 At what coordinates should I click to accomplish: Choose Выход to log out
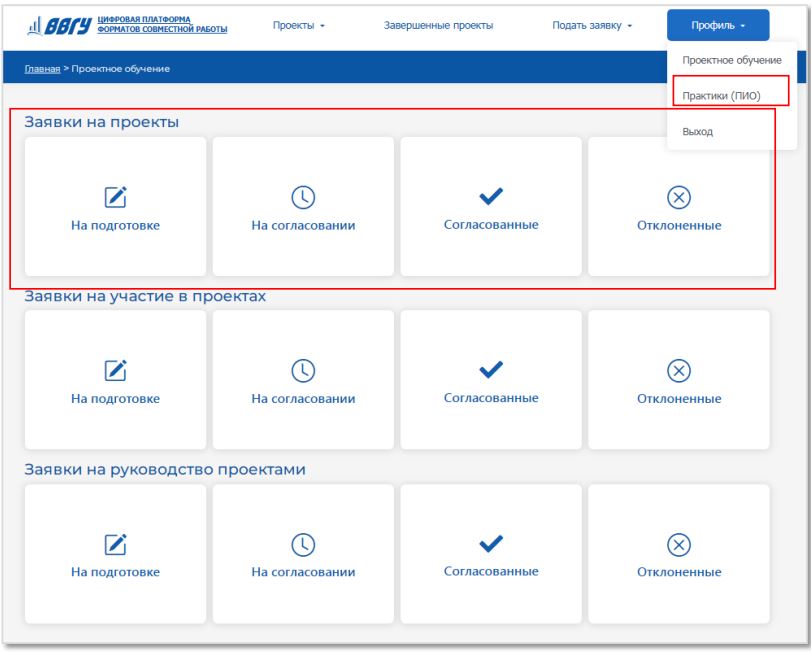tap(698, 131)
